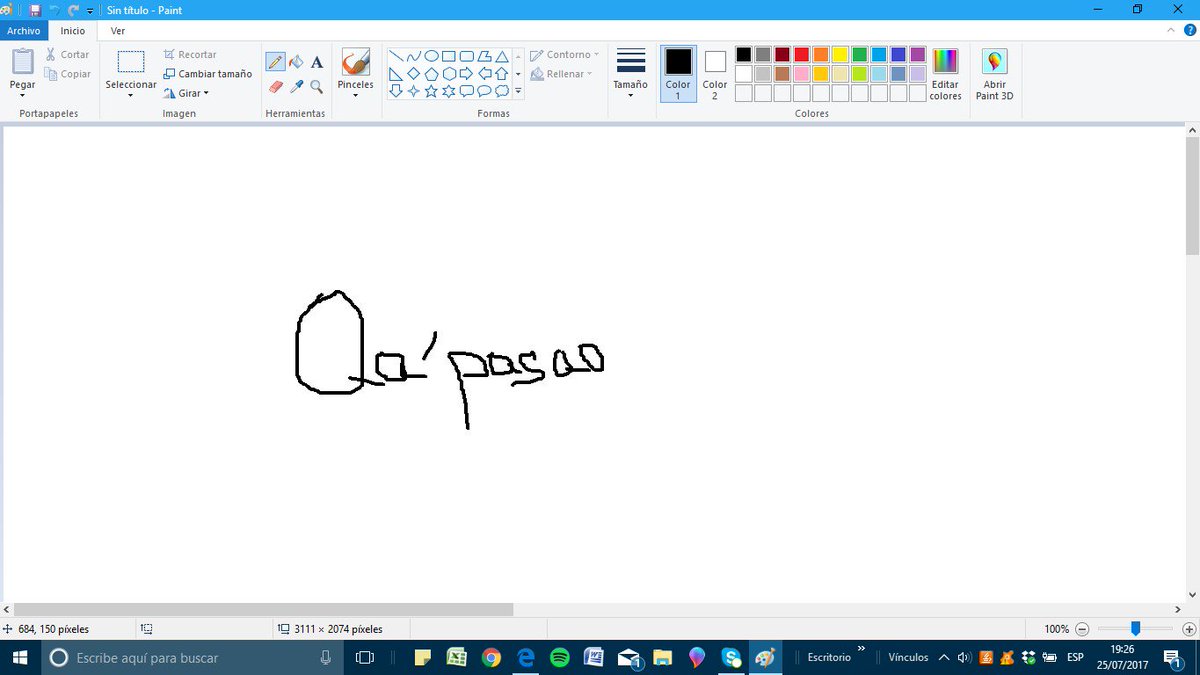Image resolution: width=1200 pixels, height=675 pixels.
Task: Choose the right triangle shape
Action: pyautogui.click(x=396, y=74)
